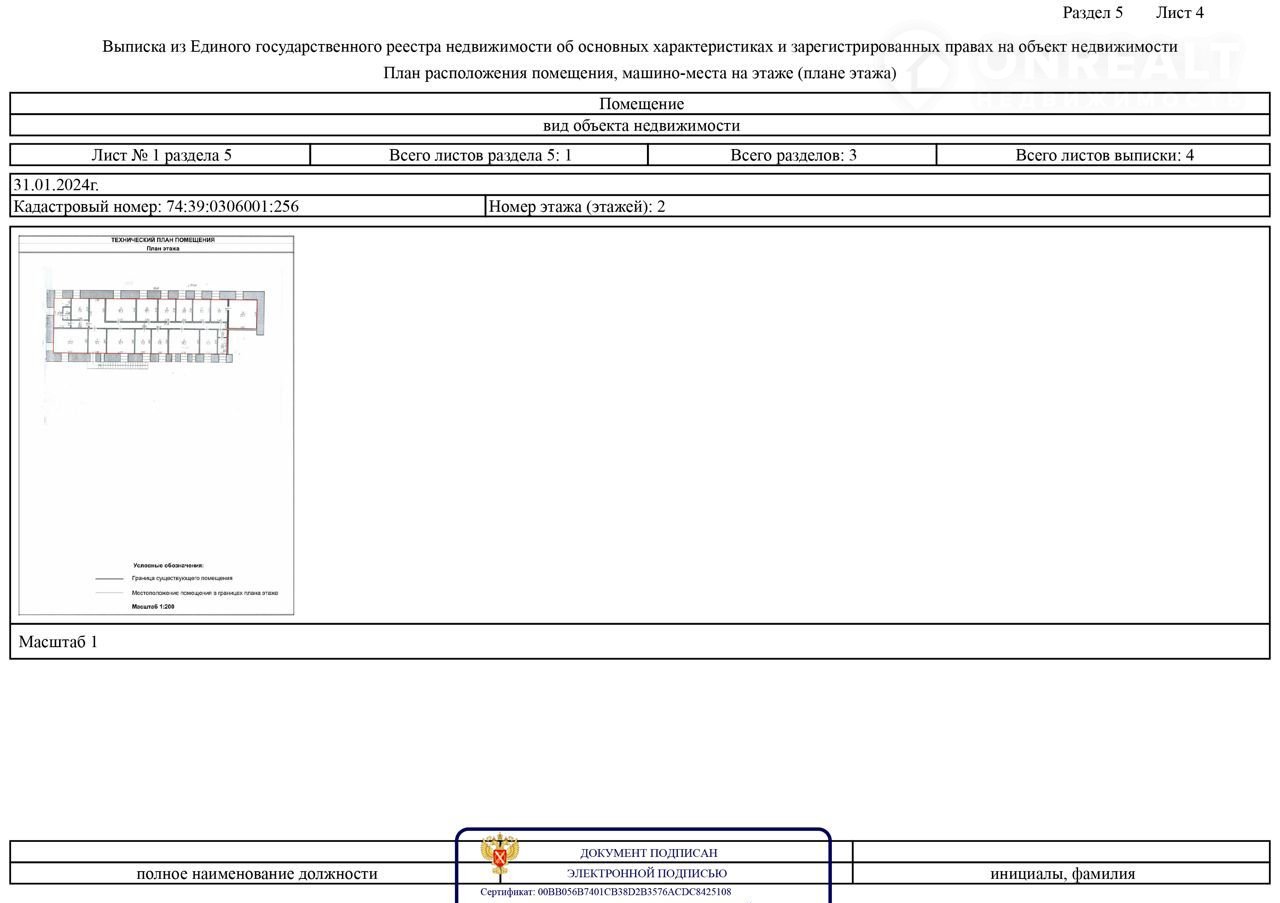Click the date 31.01.2024г.

point(56,185)
